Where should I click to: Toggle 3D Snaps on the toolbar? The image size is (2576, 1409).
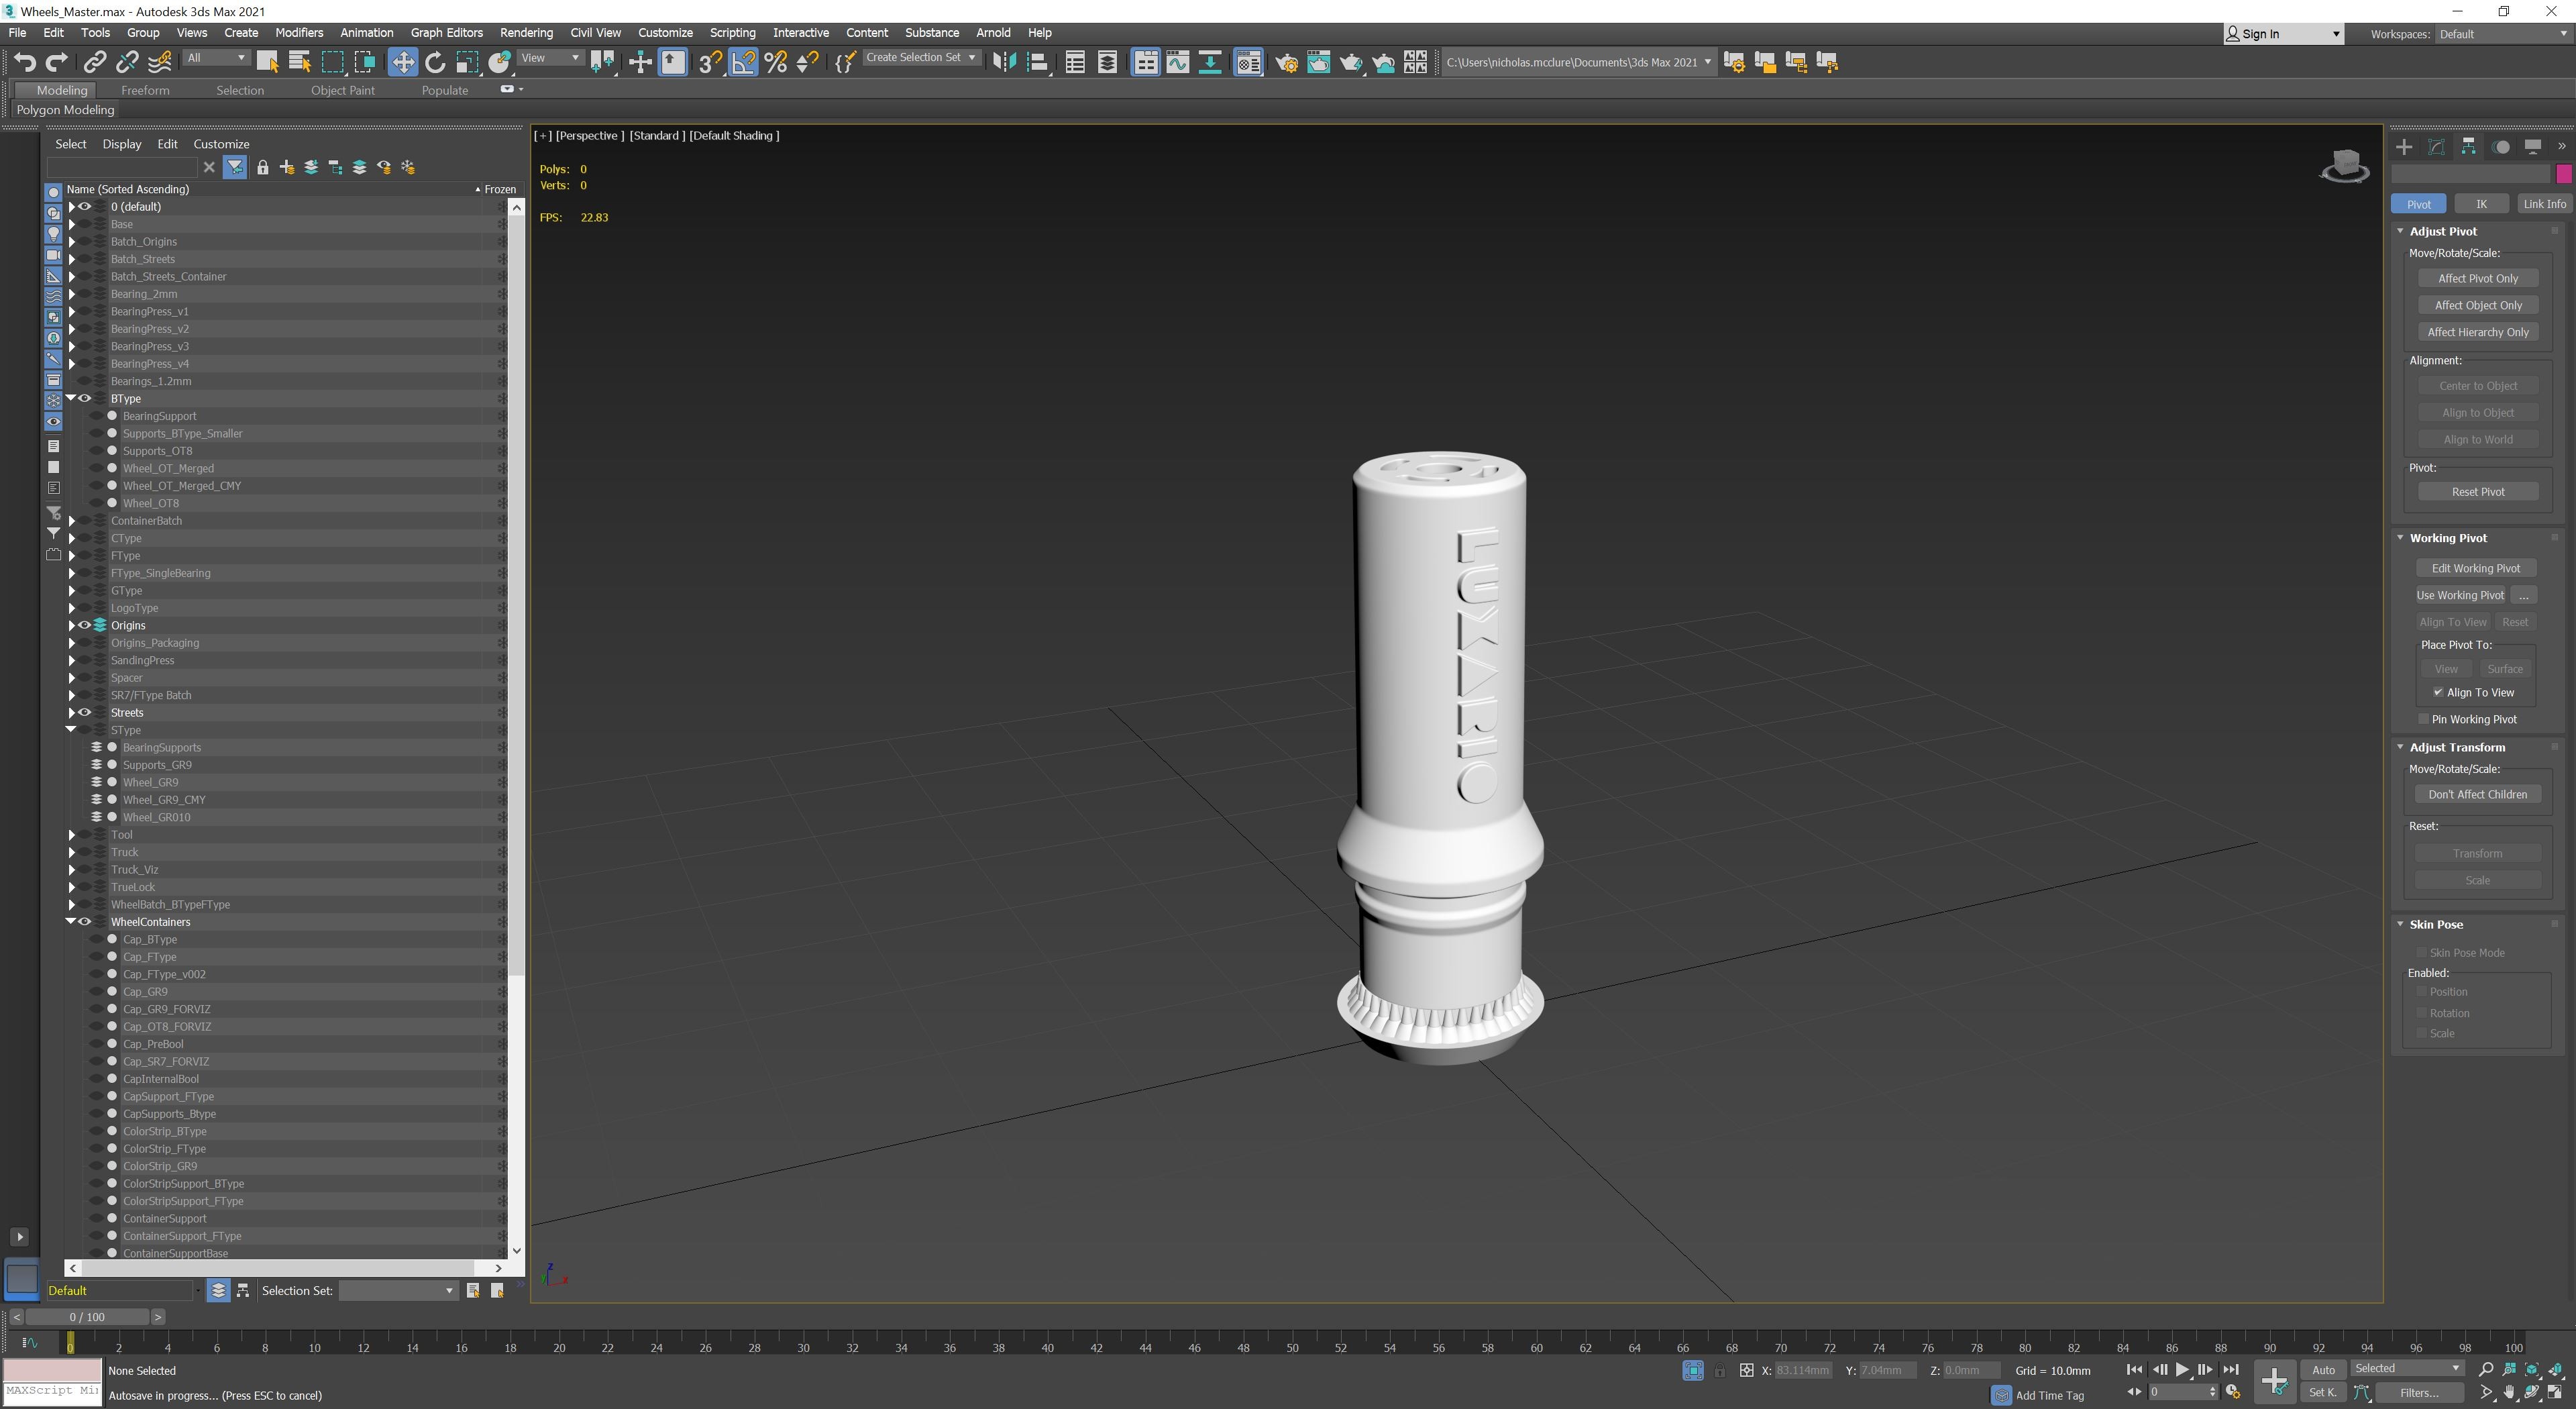pyautogui.click(x=710, y=62)
